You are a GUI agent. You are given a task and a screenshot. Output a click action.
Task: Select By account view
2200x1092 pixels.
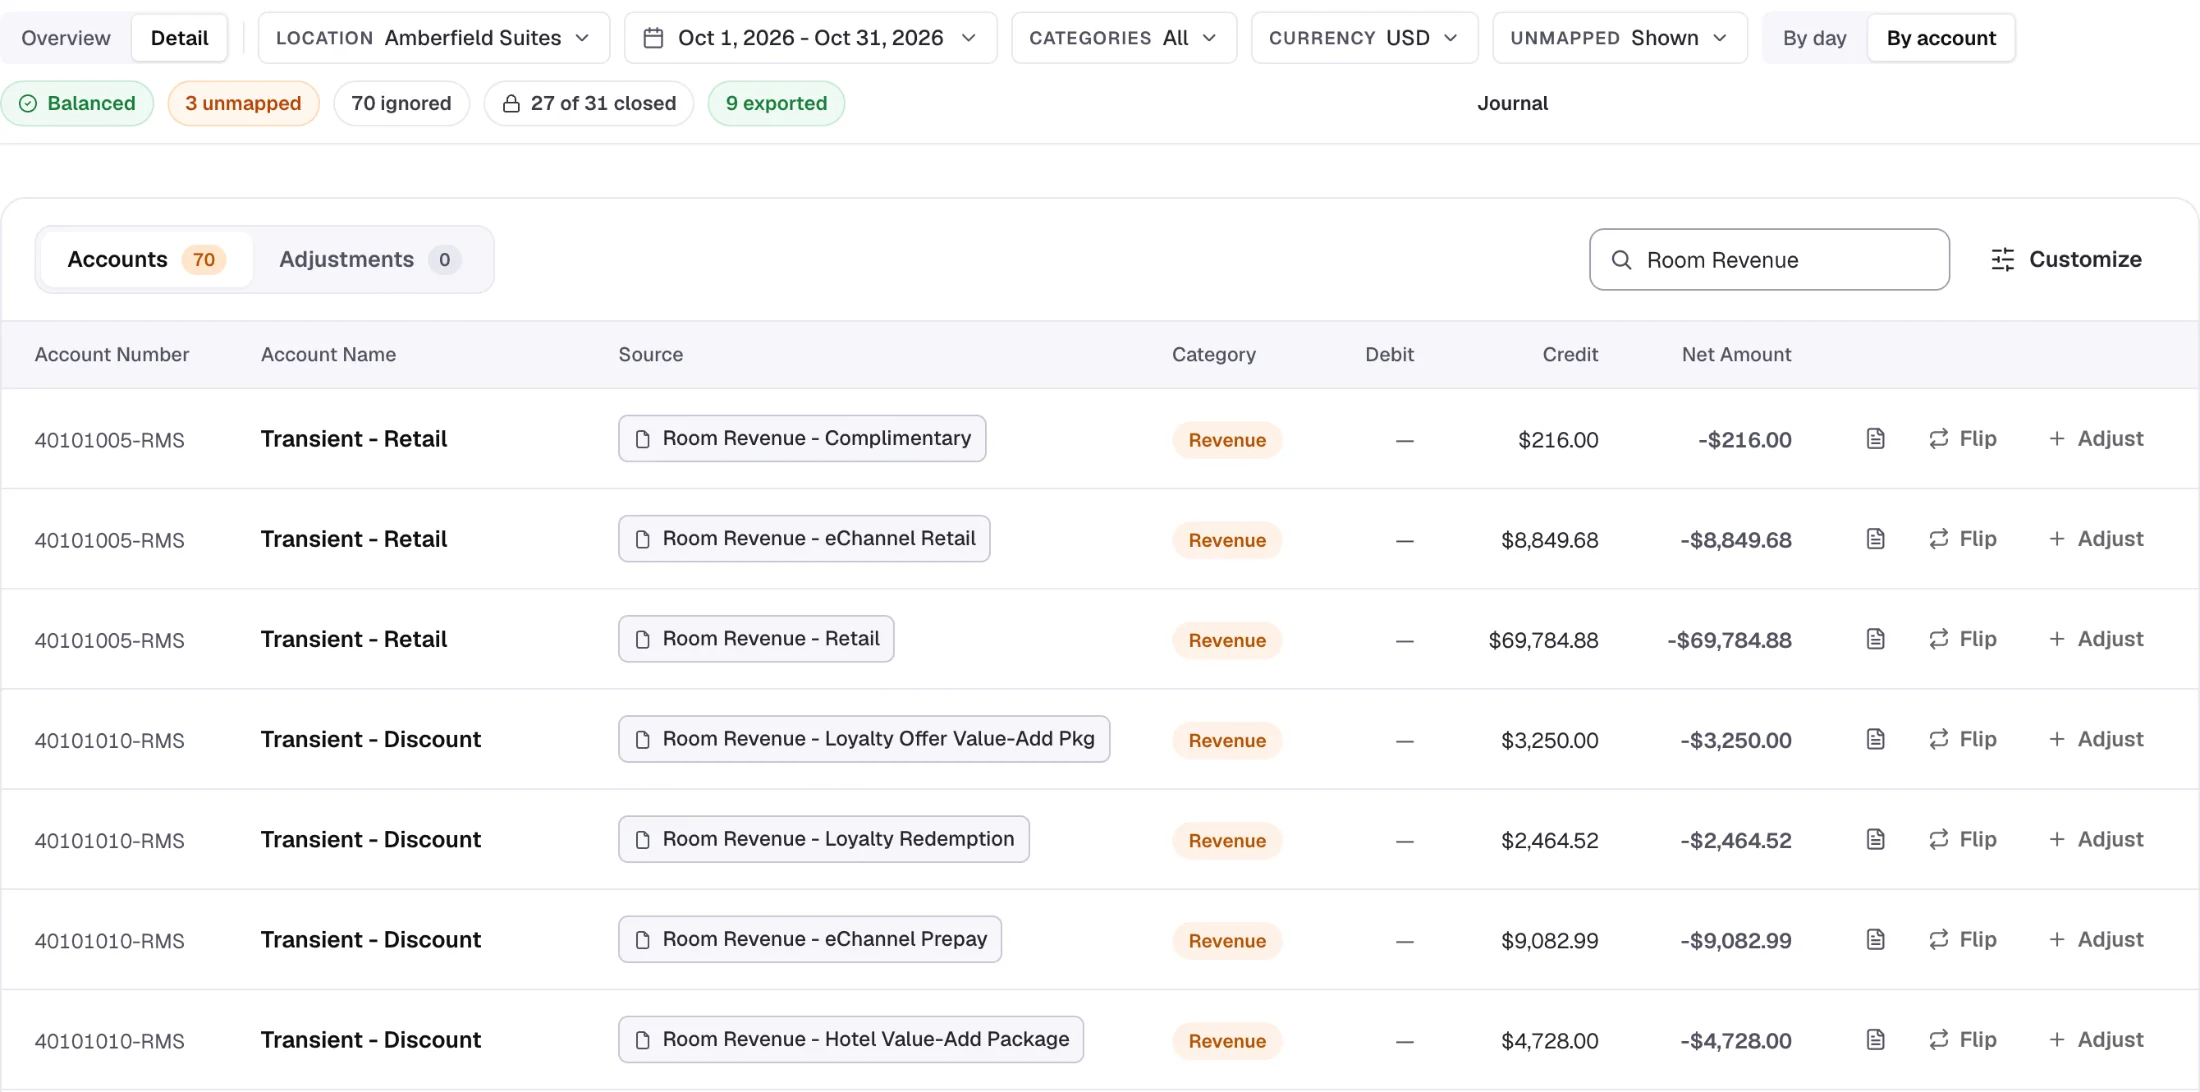(x=1941, y=38)
